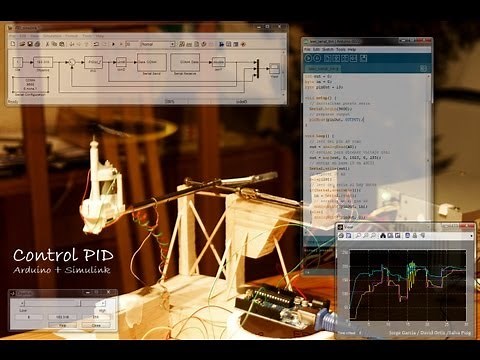This screenshot has width=480, height=360.
Task: Click left arrow of Slider Gain slider
Action: tap(22, 303)
